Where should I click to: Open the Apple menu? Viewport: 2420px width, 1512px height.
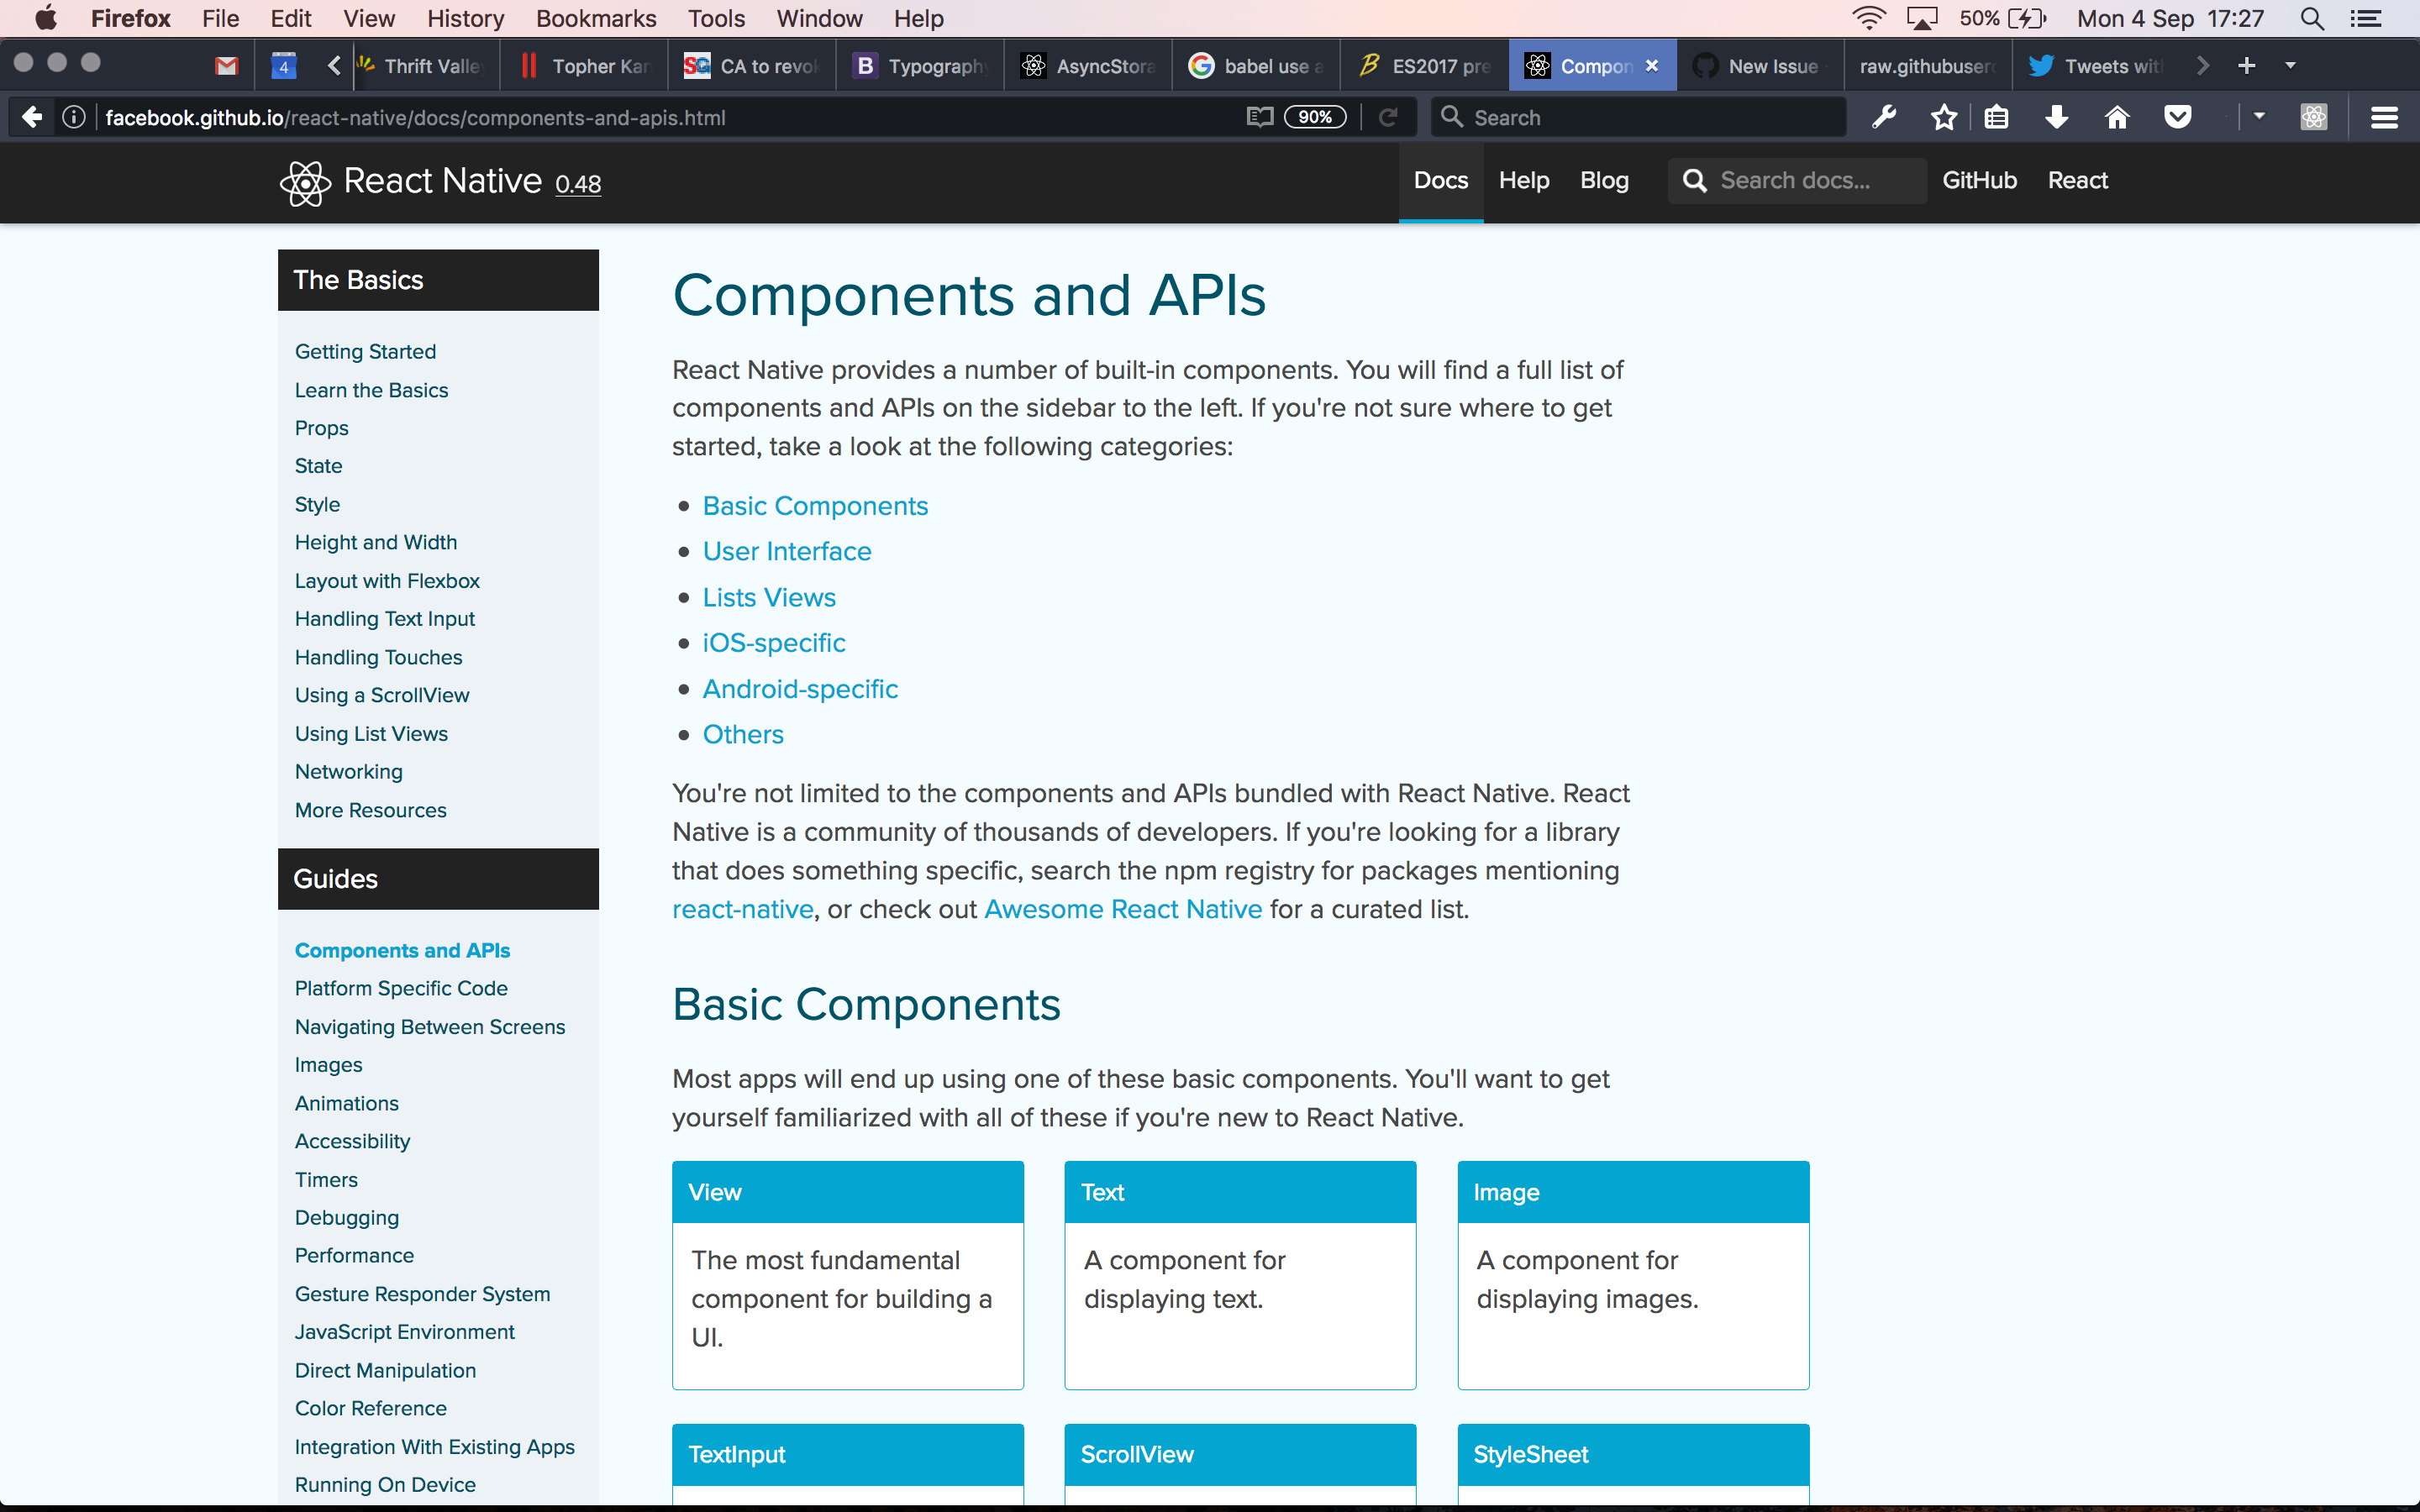pos(46,18)
